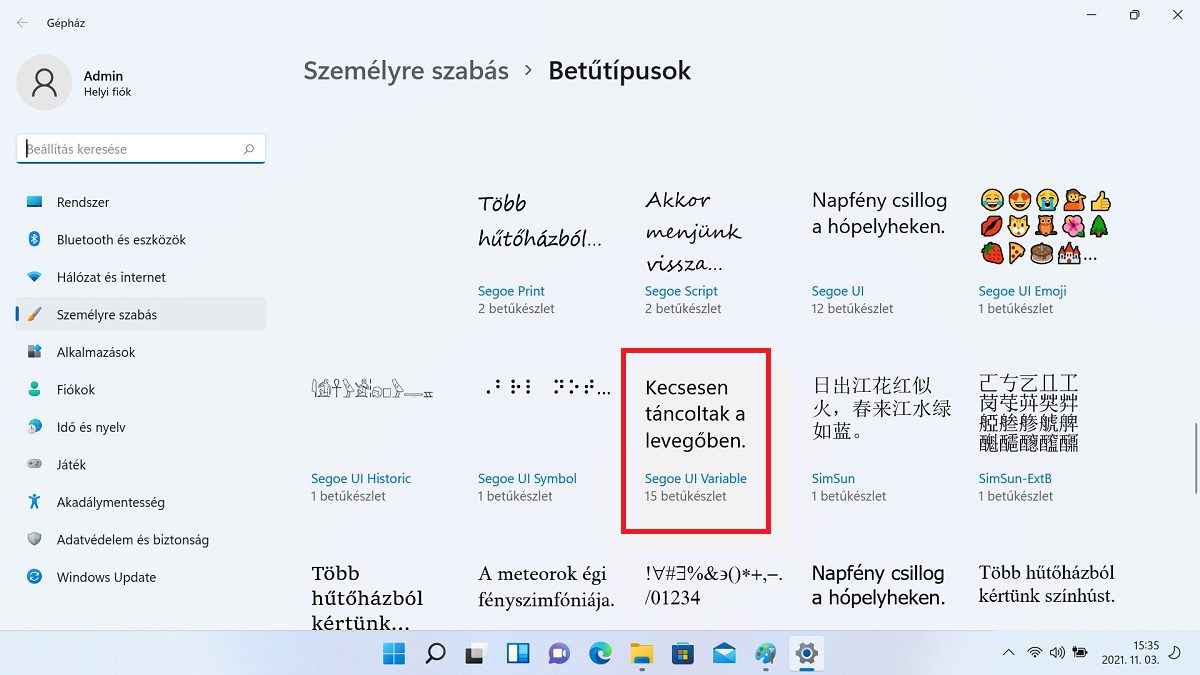Click the Beállítás keresése search field
This screenshot has height=675, width=1200.
130,149
